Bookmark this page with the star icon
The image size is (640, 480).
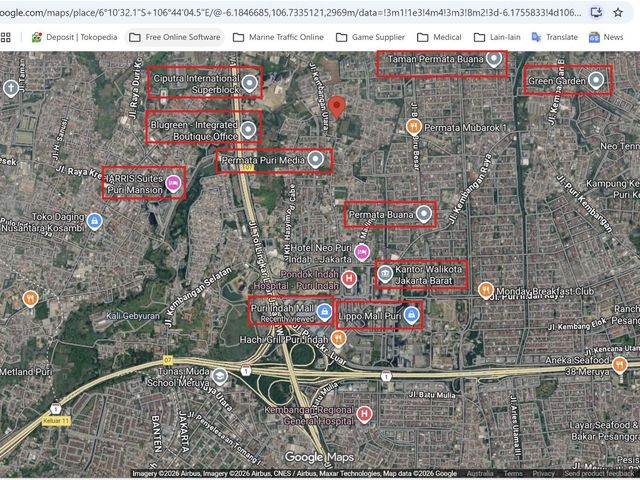click(x=618, y=12)
